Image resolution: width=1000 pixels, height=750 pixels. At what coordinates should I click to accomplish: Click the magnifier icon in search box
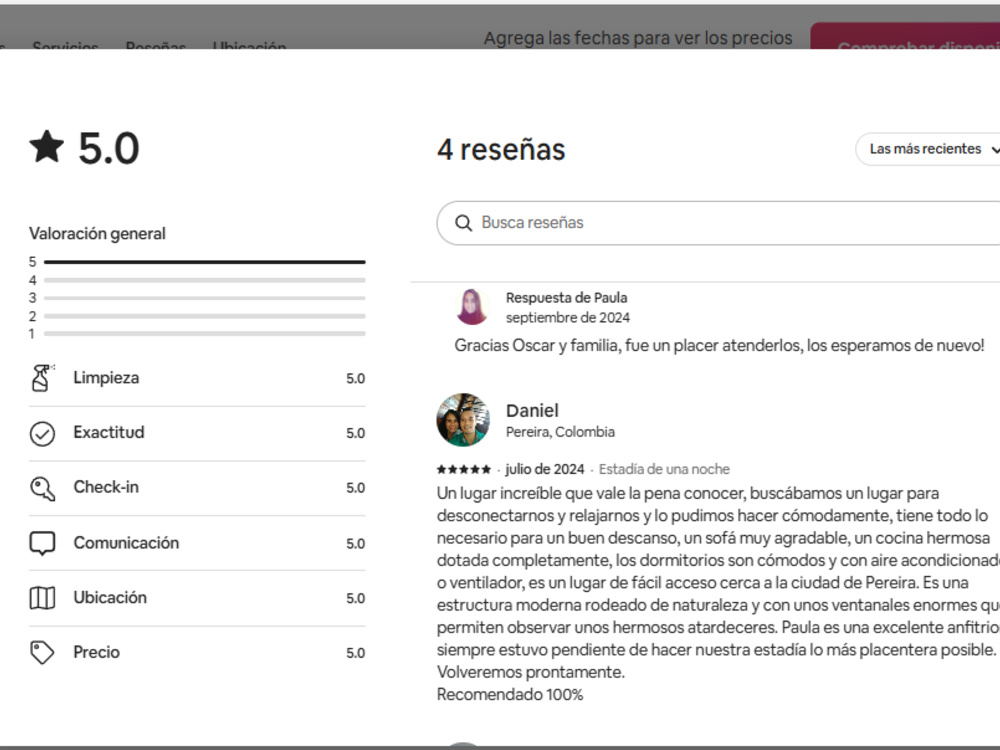(464, 223)
